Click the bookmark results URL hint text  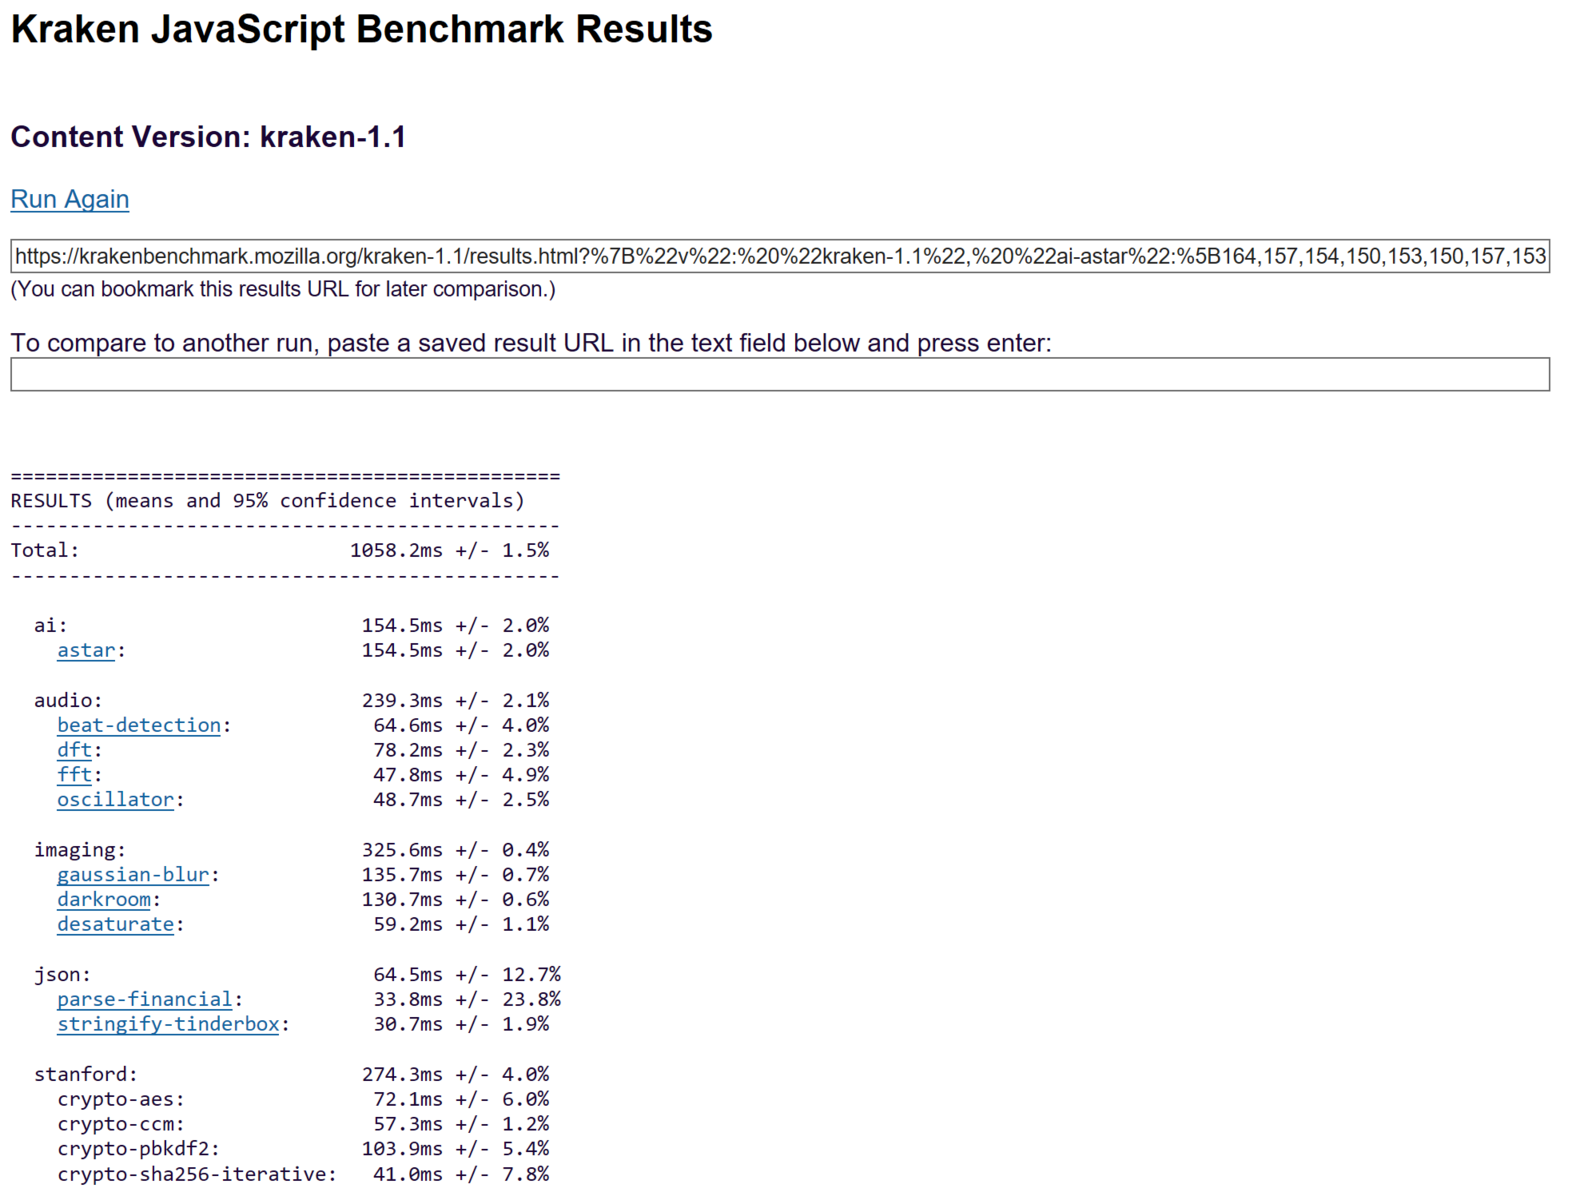click(x=283, y=289)
